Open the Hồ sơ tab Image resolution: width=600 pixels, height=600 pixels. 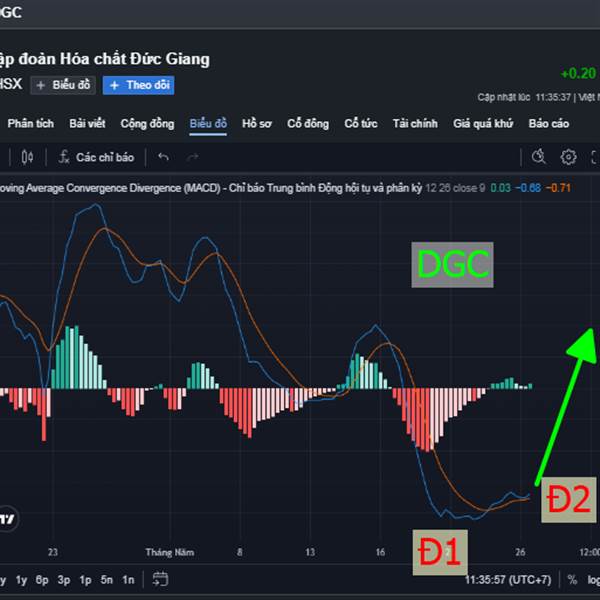pyautogui.click(x=257, y=124)
